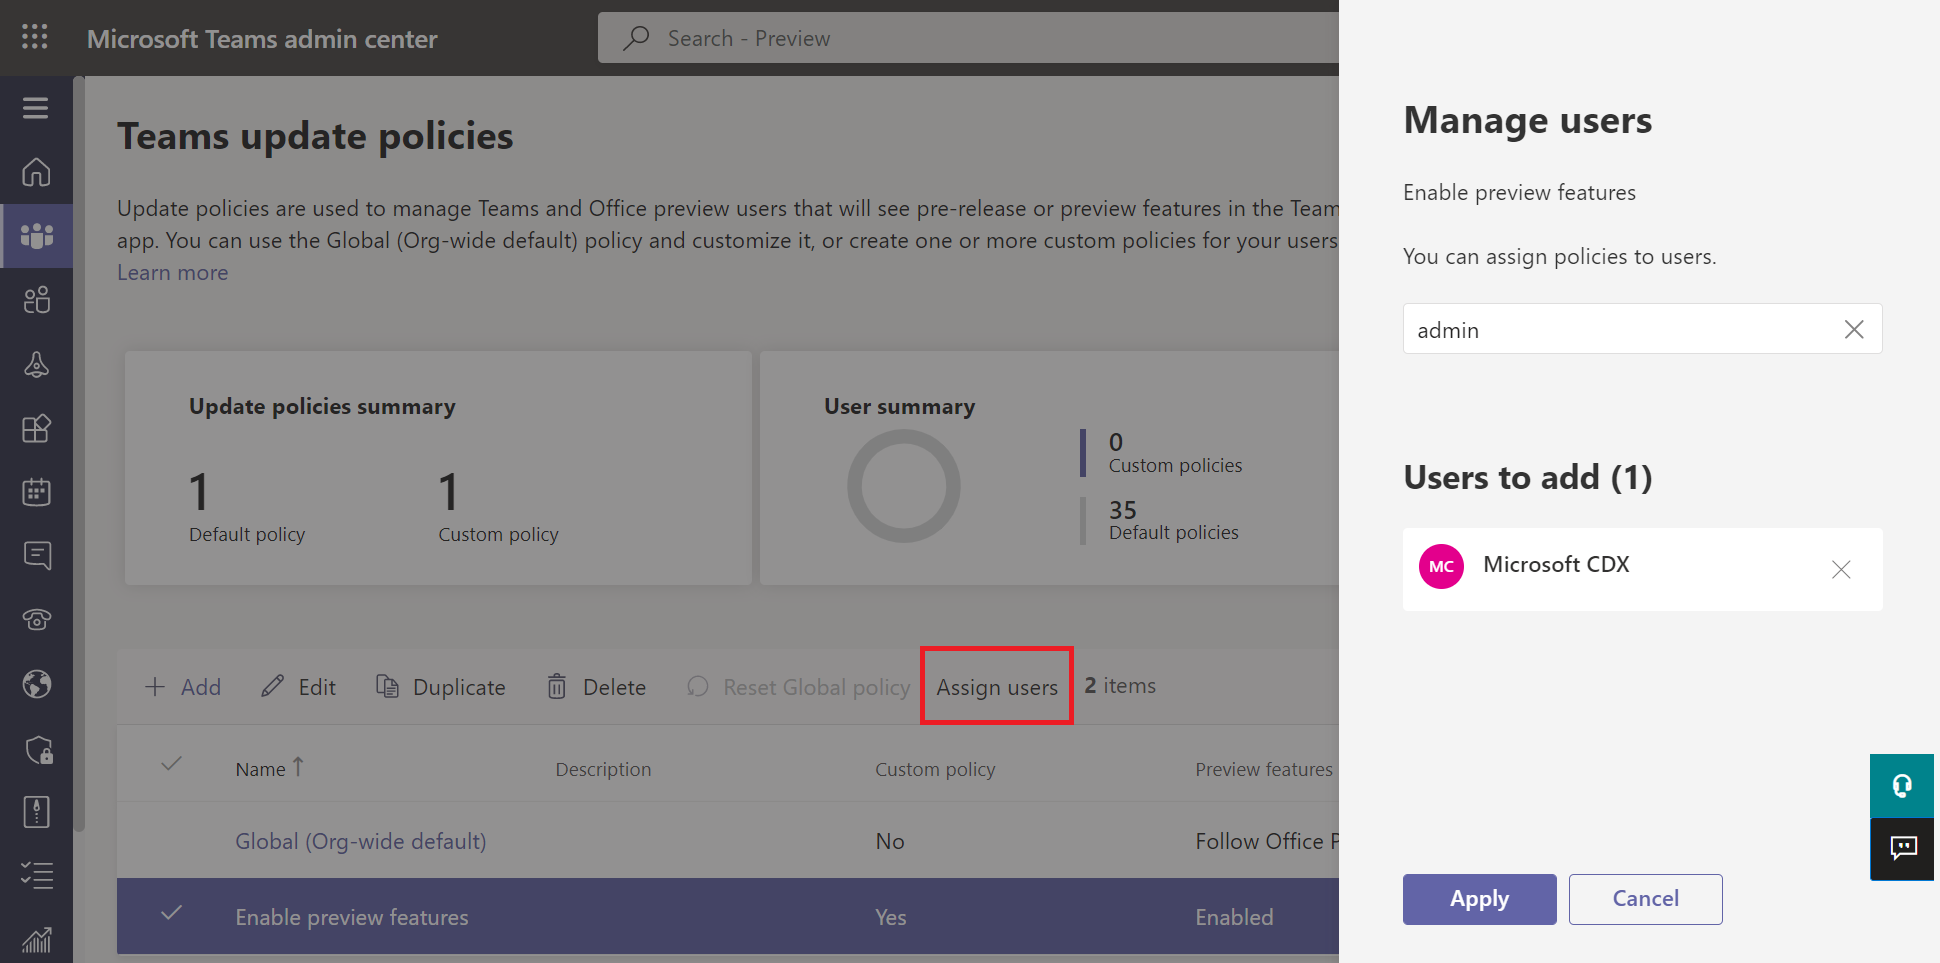The width and height of the screenshot is (1940, 963).
Task: Click Reset Global policy
Action: pyautogui.click(x=798, y=687)
